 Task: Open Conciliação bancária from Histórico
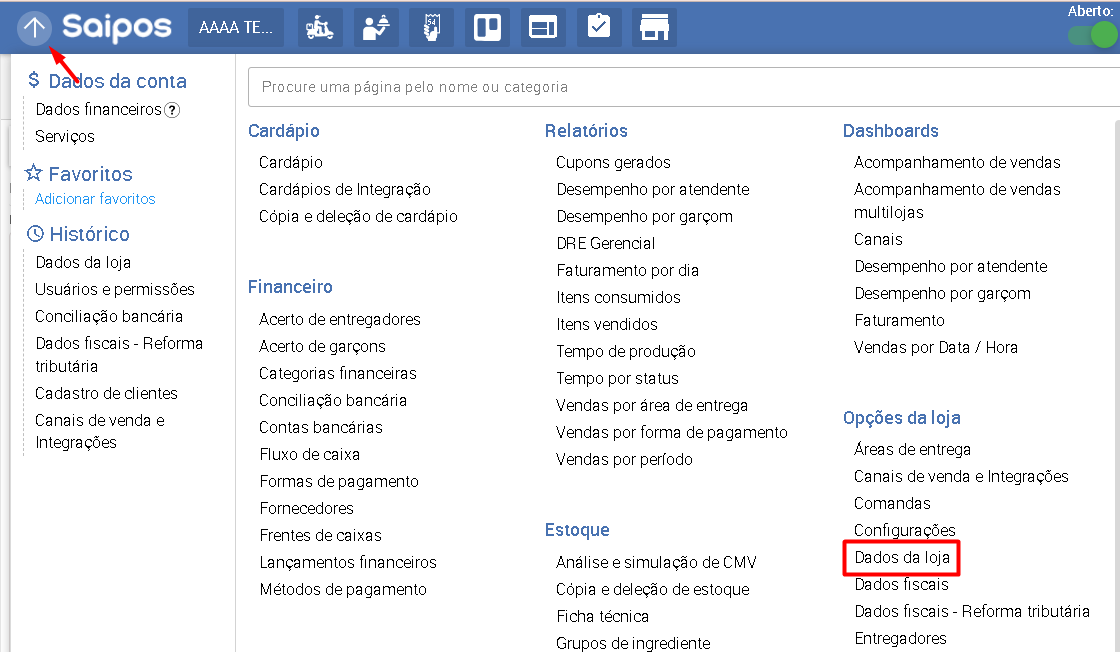109,316
